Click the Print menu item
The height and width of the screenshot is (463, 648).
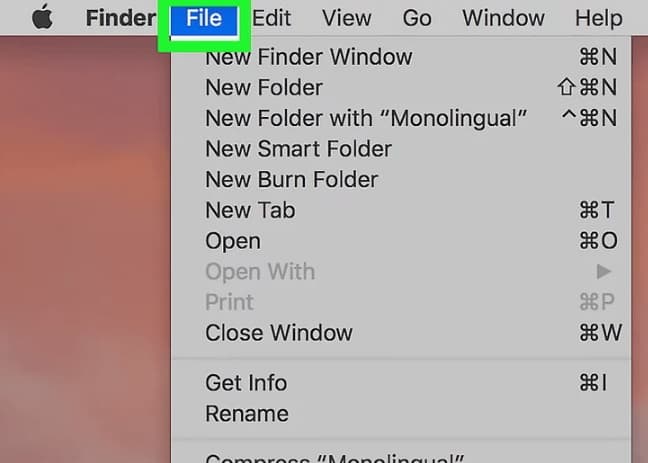coord(229,302)
